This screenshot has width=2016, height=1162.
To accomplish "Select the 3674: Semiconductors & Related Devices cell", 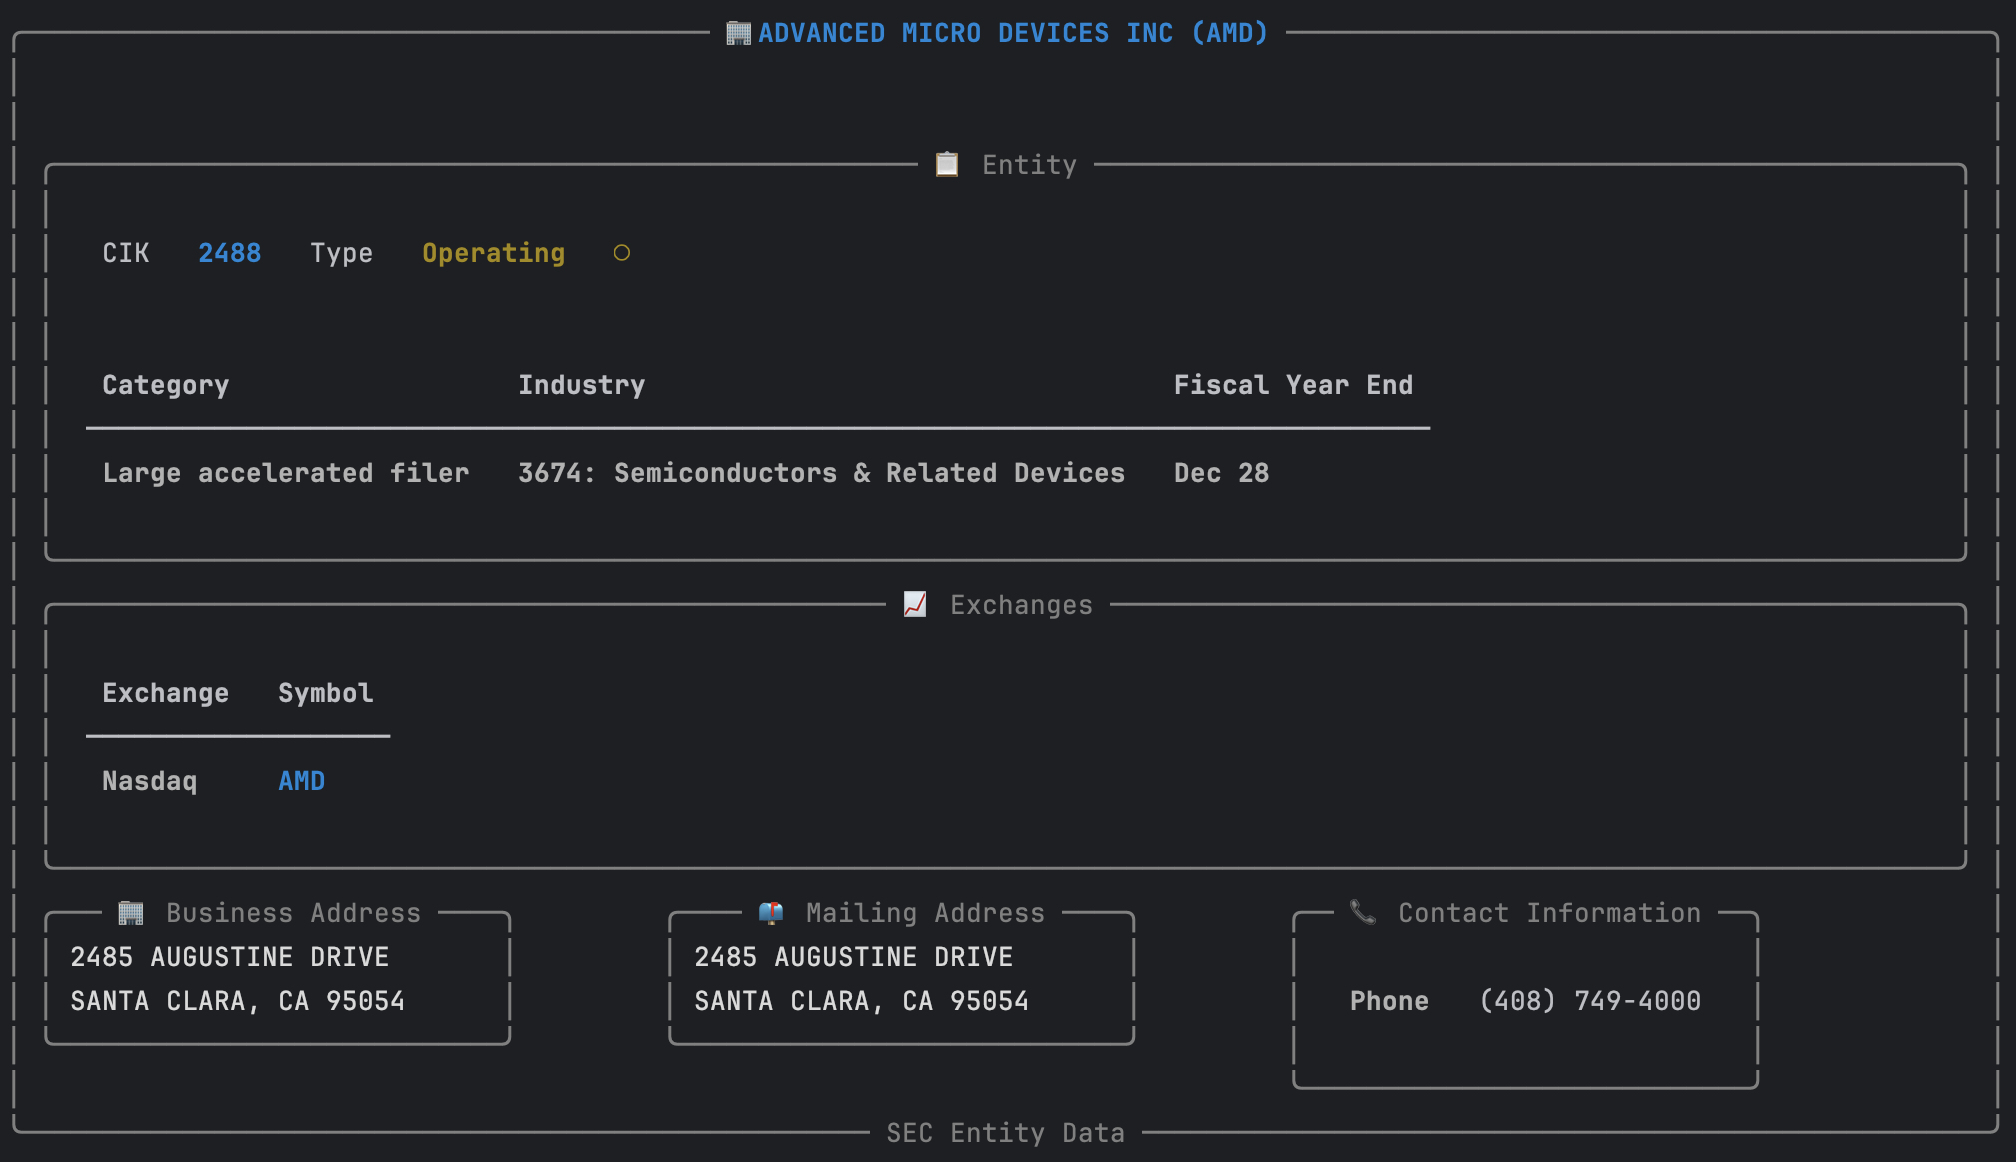I will click(821, 473).
